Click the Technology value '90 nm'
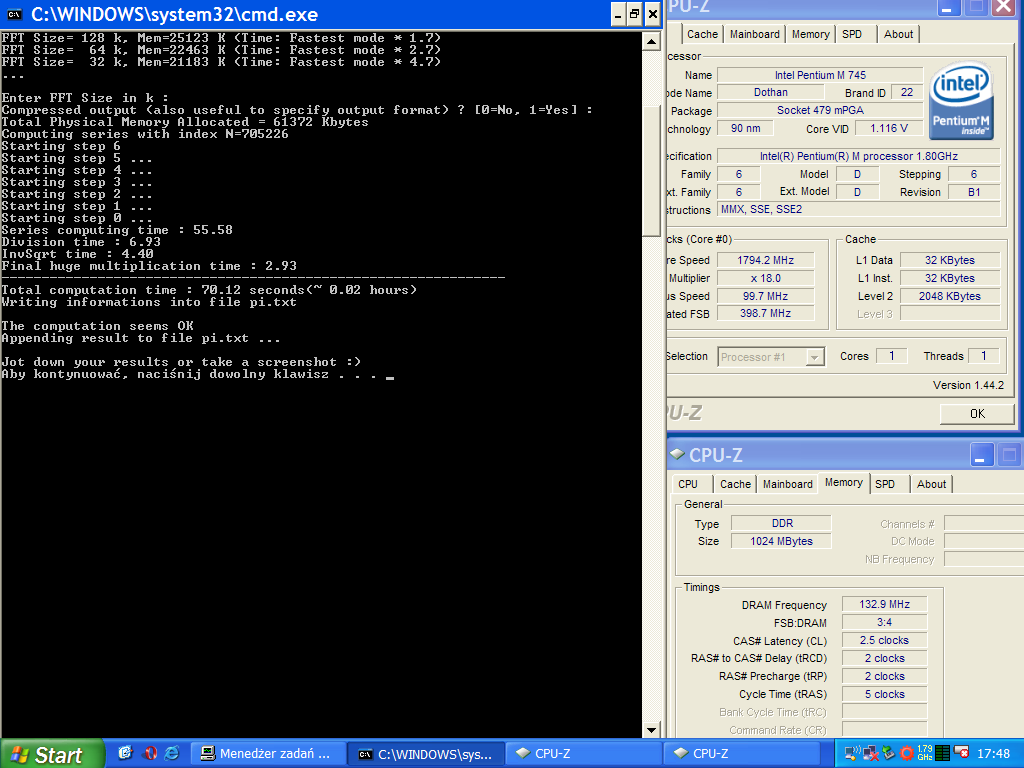1024x768 pixels. [745, 128]
